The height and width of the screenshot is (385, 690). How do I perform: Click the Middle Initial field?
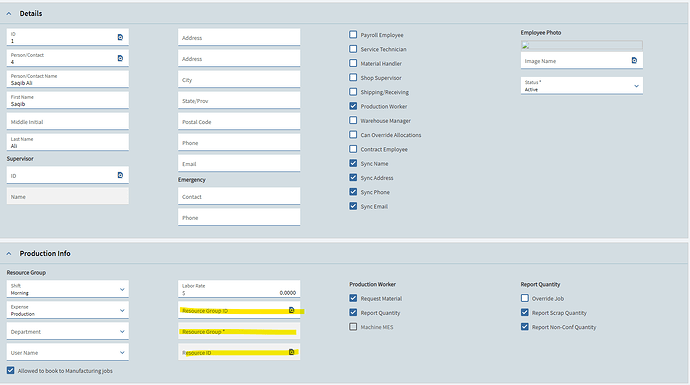tap(68, 121)
